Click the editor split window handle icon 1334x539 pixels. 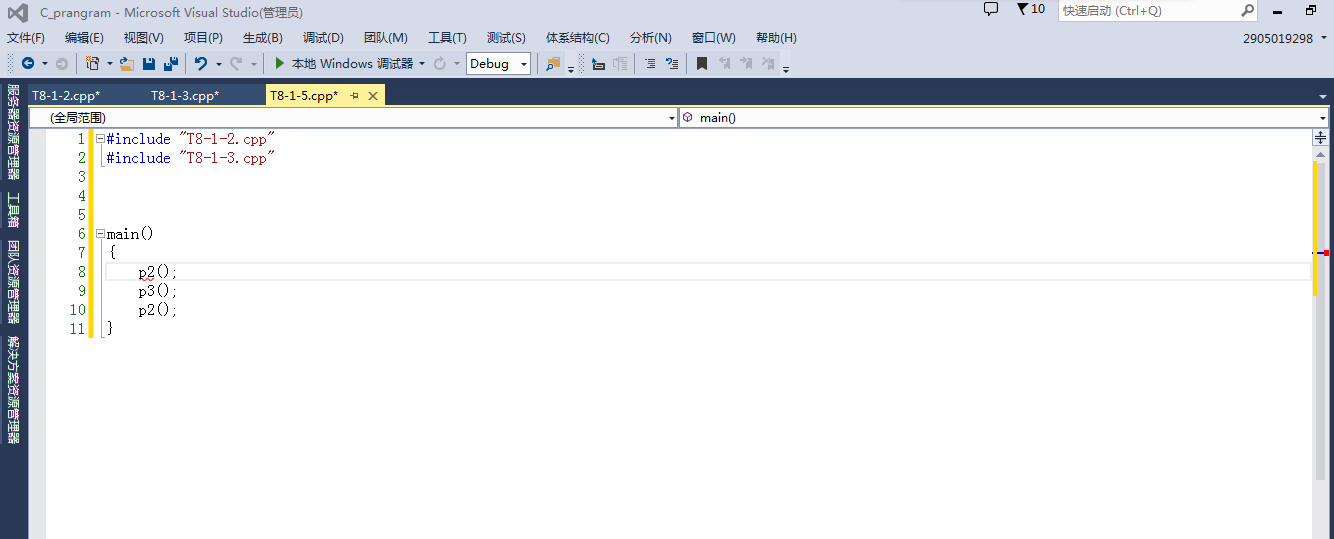(x=1321, y=137)
